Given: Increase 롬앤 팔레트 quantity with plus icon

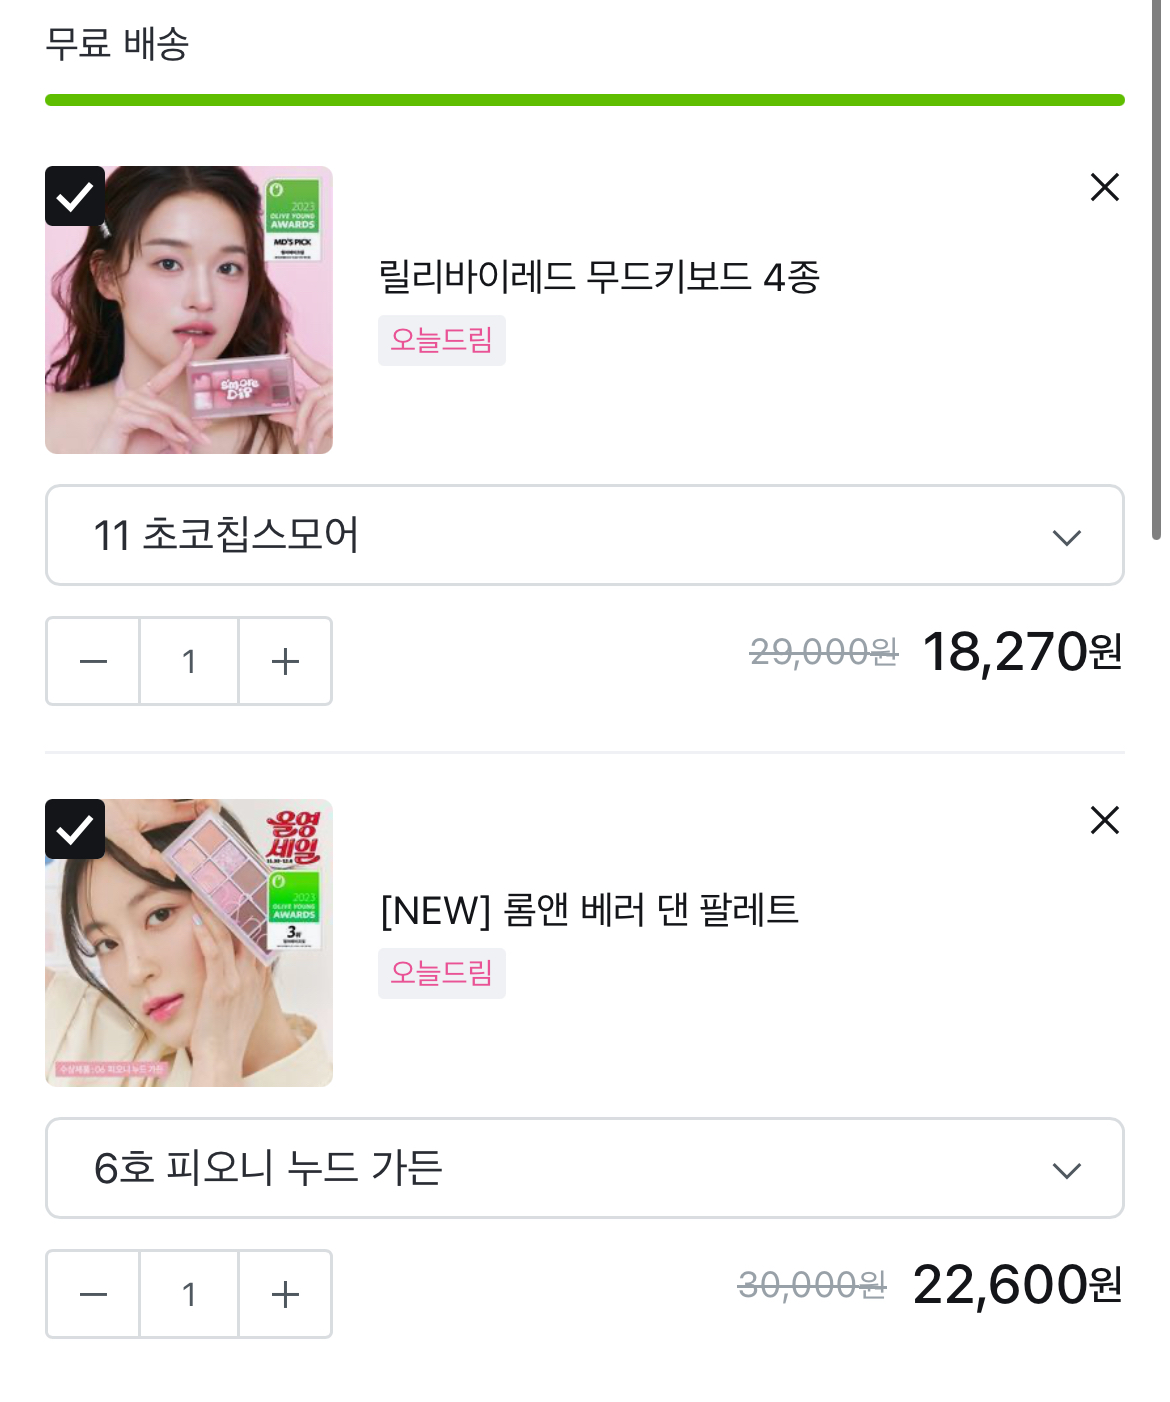Looking at the screenshot, I should point(285,1294).
